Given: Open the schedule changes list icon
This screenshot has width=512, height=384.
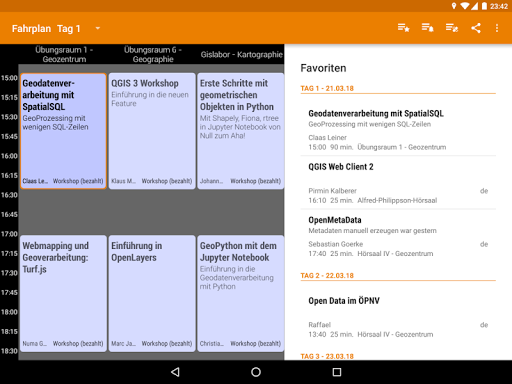Looking at the screenshot, I should (452, 28).
